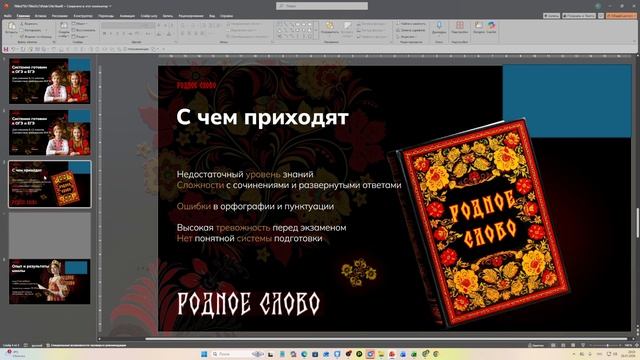Switch to the Переходы tab
Image resolution: width=640 pixels, height=360 pixels.
click(106, 16)
